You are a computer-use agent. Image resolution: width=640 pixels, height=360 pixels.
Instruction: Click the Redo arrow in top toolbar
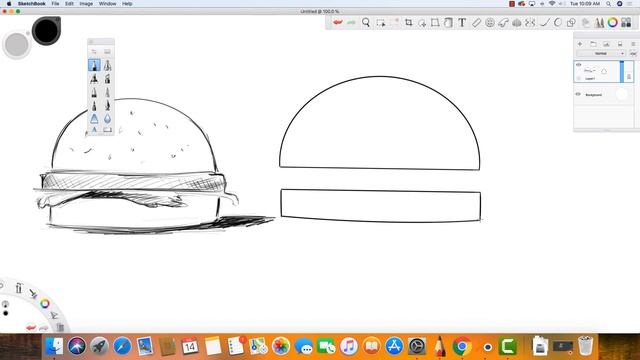click(351, 22)
